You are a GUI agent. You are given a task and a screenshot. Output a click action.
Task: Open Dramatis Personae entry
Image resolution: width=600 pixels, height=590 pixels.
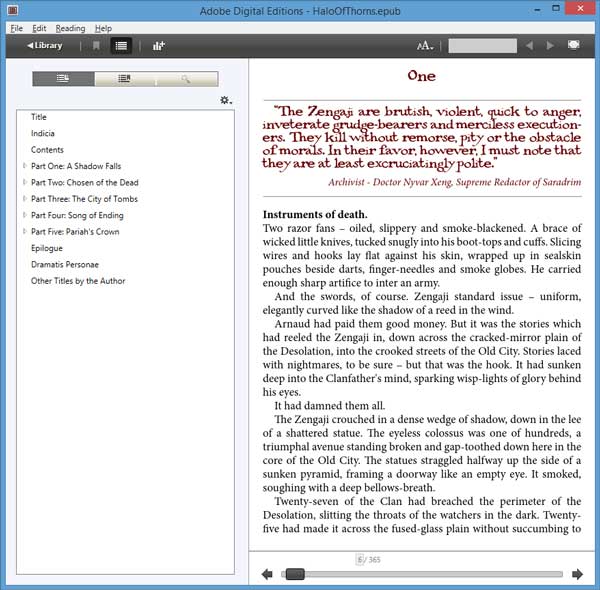[65, 264]
